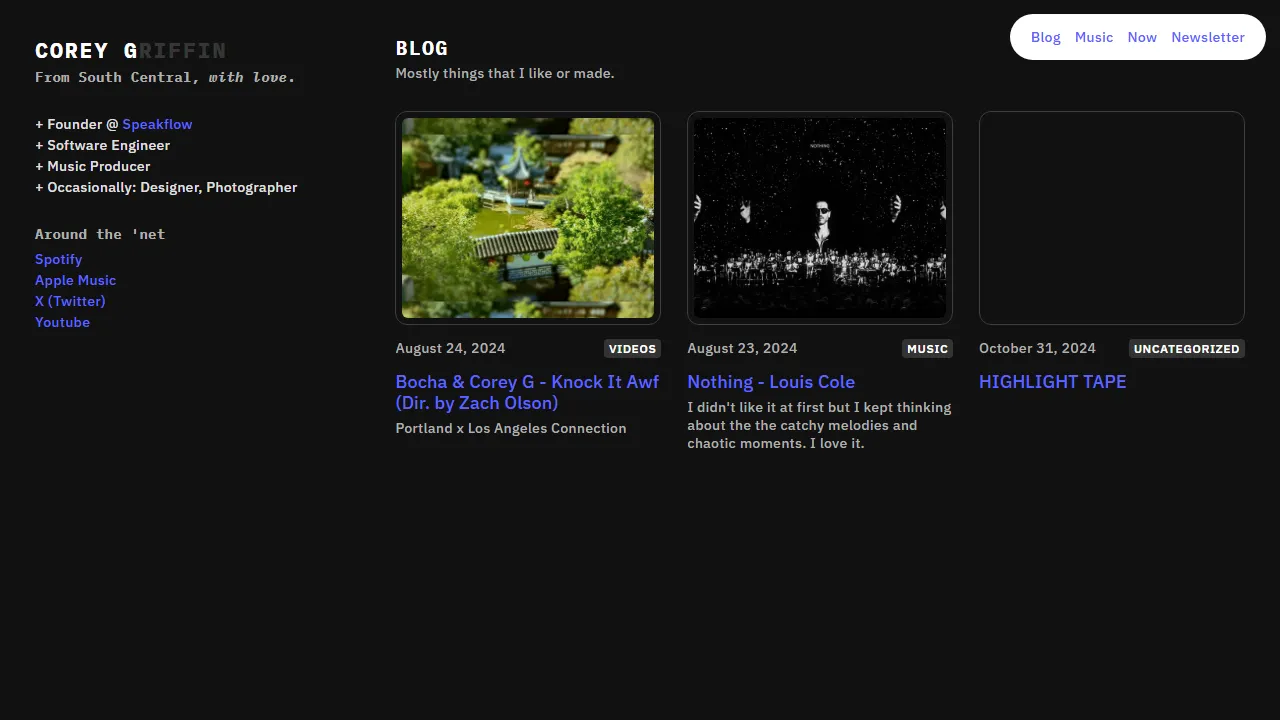Open the HIGHLIGHT TAPE post title
Screen dimensions: 1280x720
[1052, 382]
